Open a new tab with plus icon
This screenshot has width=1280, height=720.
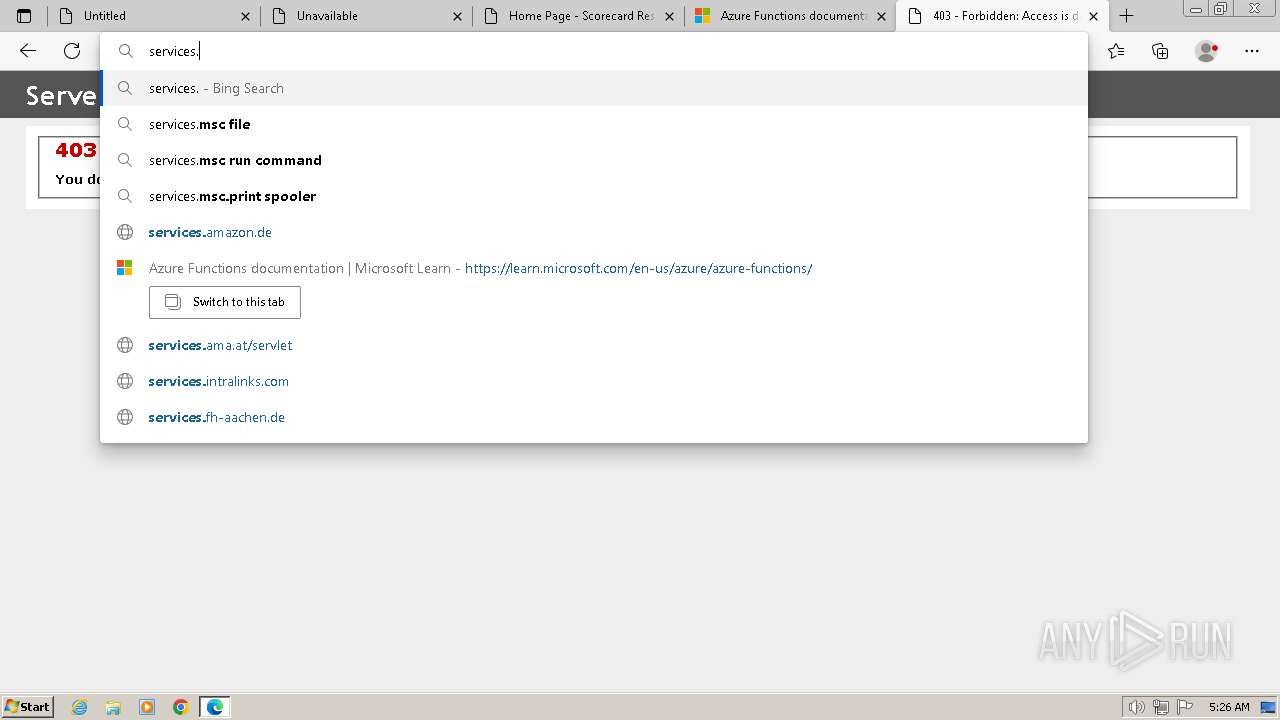[1127, 16]
